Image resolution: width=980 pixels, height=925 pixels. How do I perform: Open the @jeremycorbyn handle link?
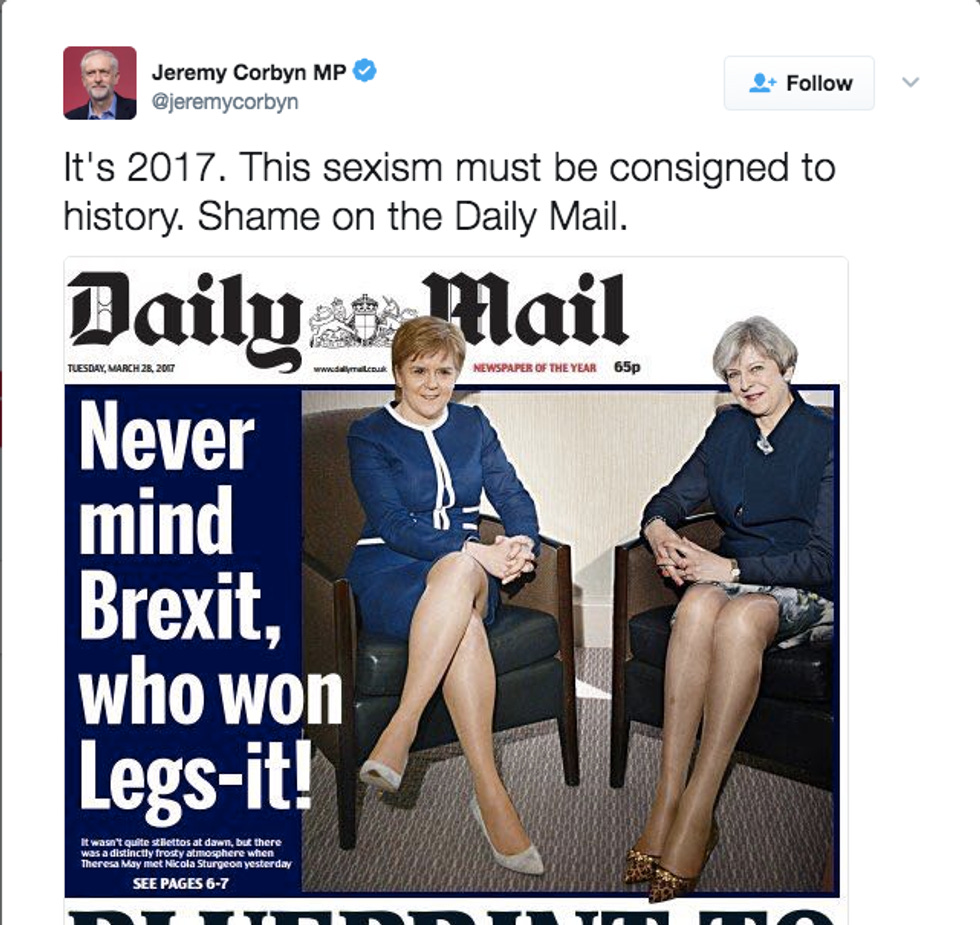[225, 101]
